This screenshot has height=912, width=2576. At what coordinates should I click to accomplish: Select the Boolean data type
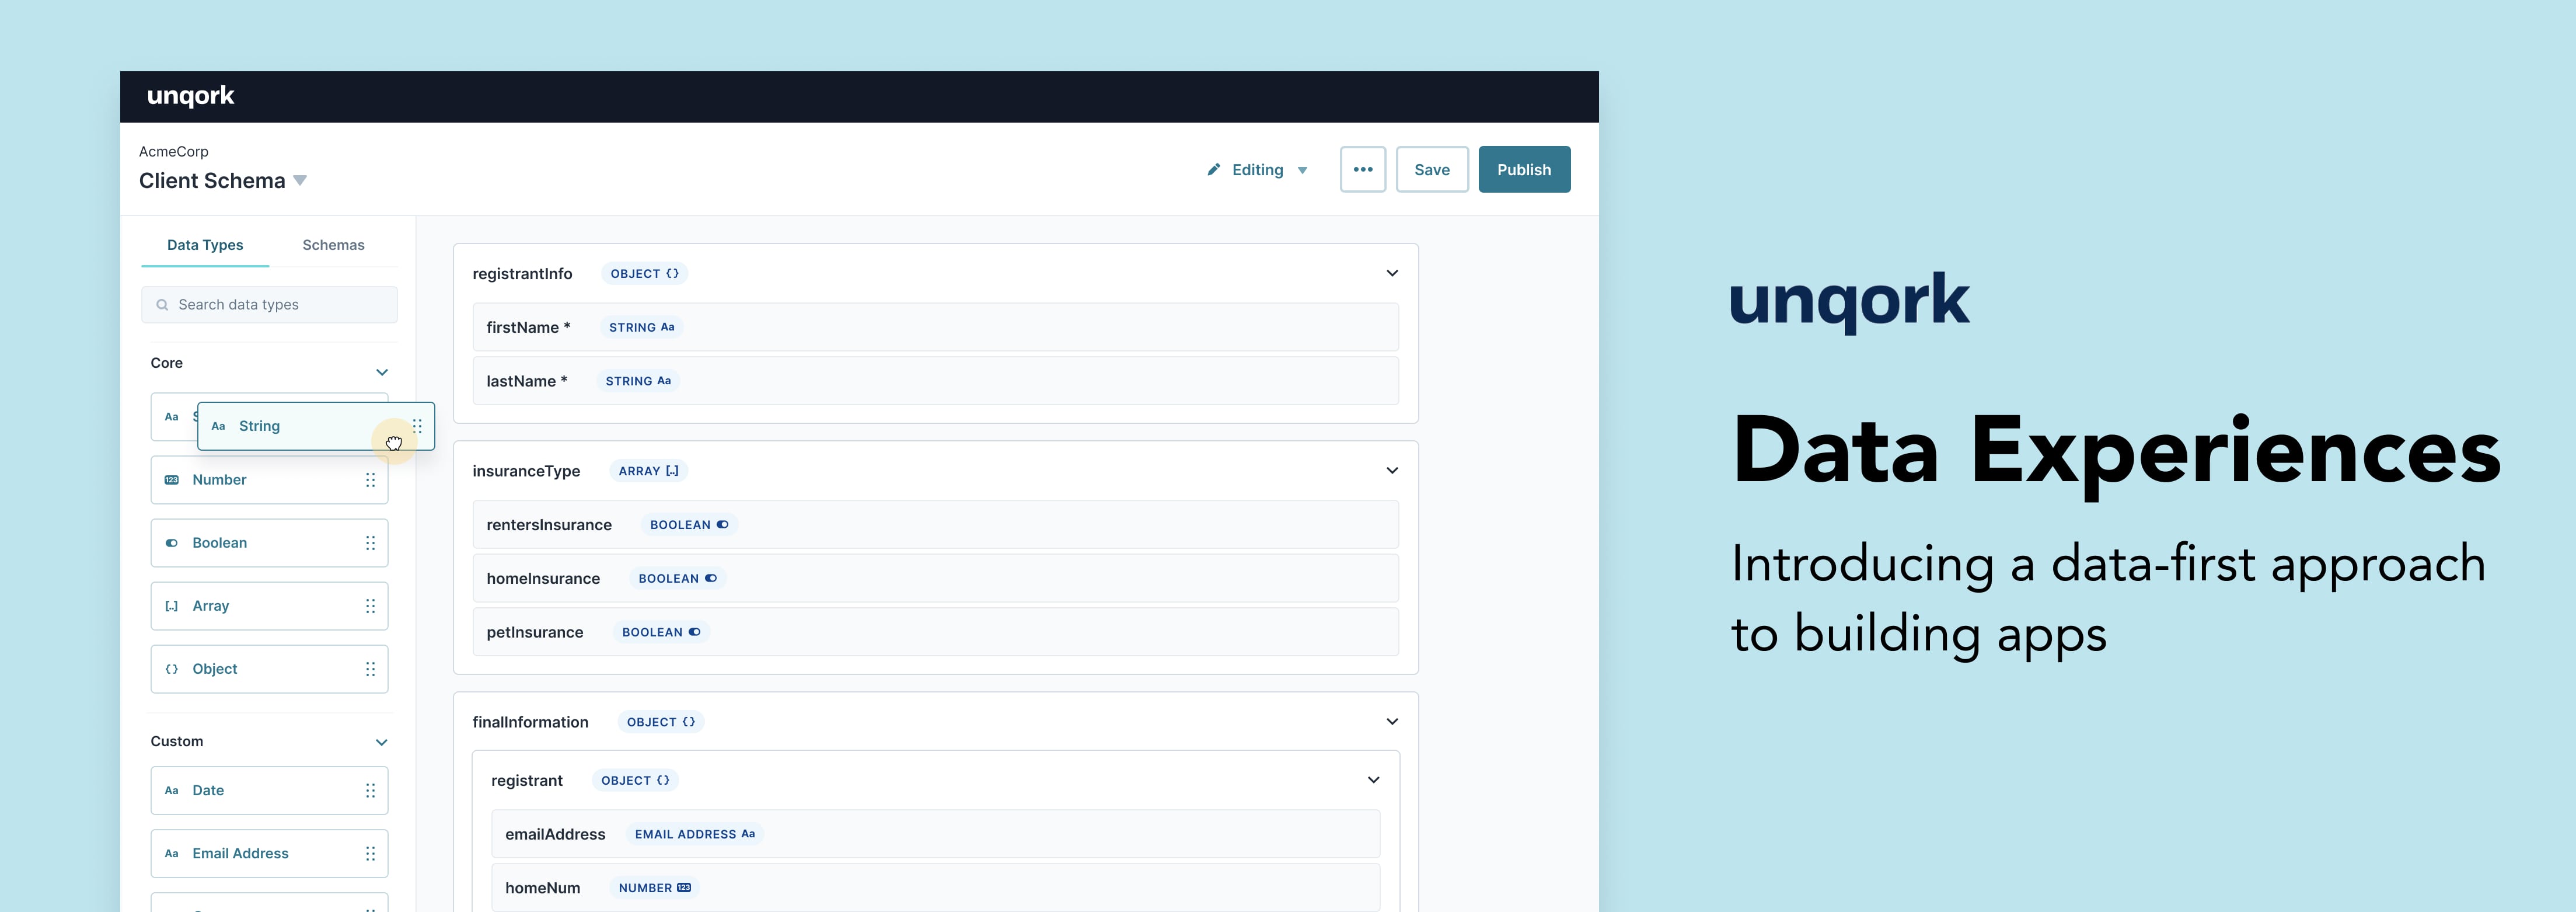pos(269,543)
